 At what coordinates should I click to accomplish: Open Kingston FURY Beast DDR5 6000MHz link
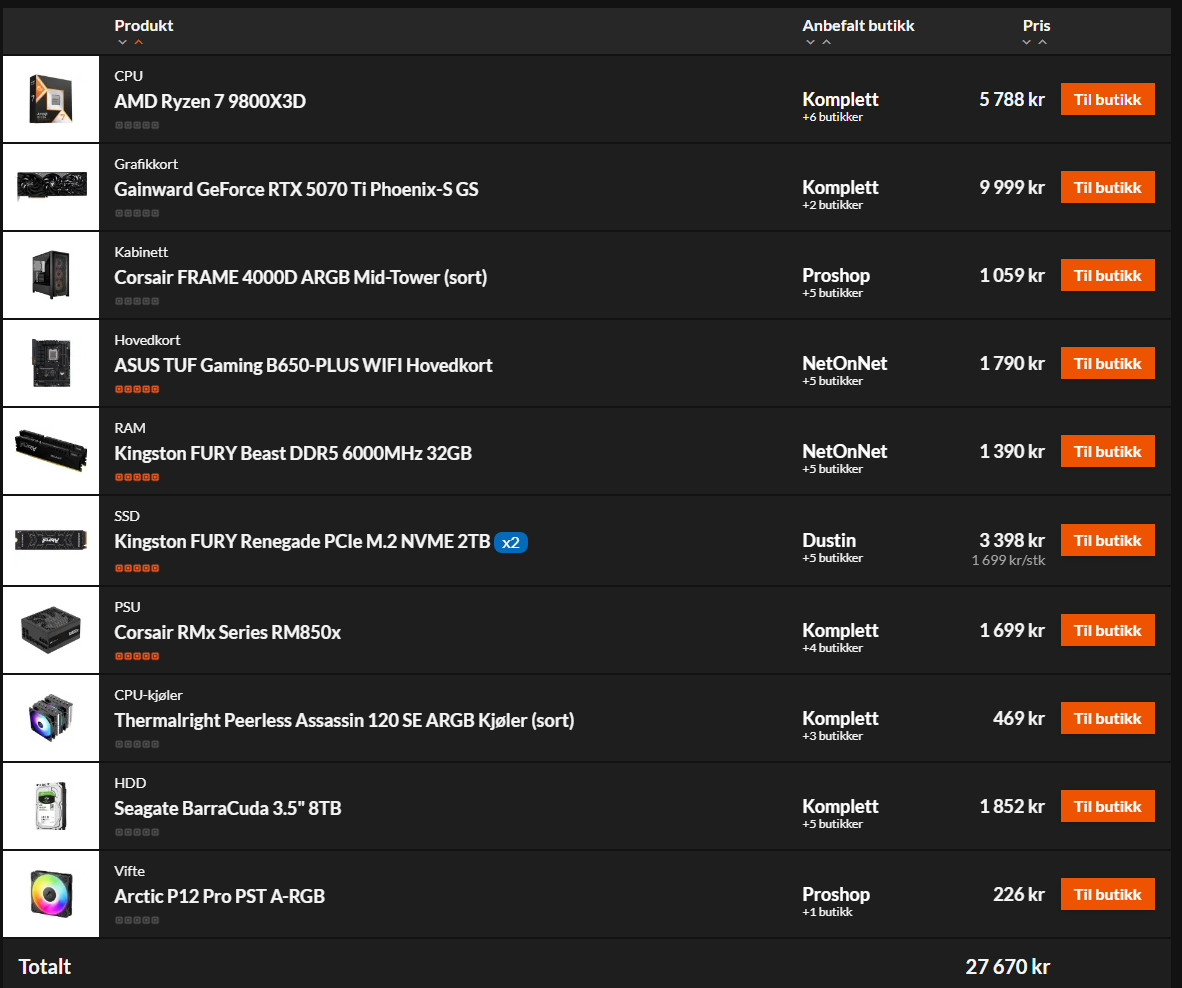pos(292,454)
